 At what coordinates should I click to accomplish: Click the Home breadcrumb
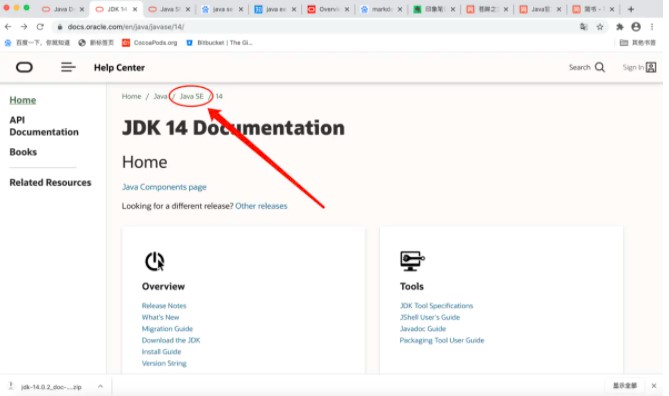tap(131, 96)
